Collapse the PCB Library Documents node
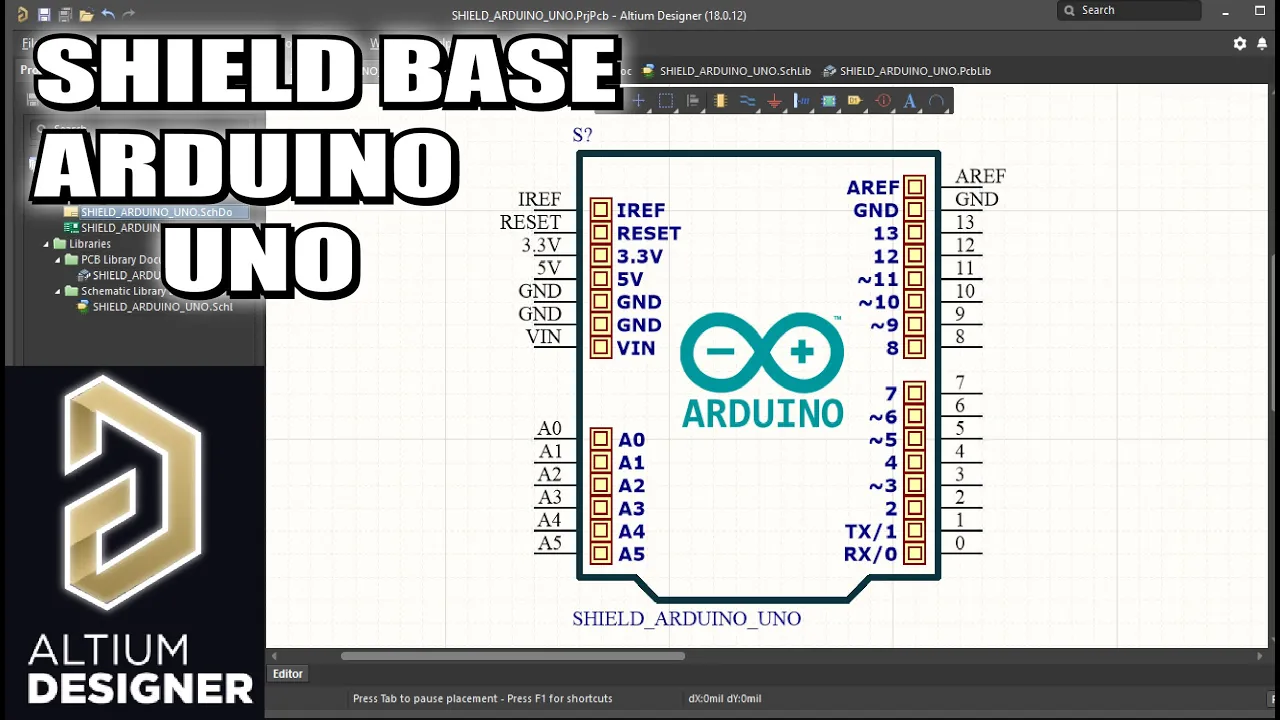 (x=58, y=260)
